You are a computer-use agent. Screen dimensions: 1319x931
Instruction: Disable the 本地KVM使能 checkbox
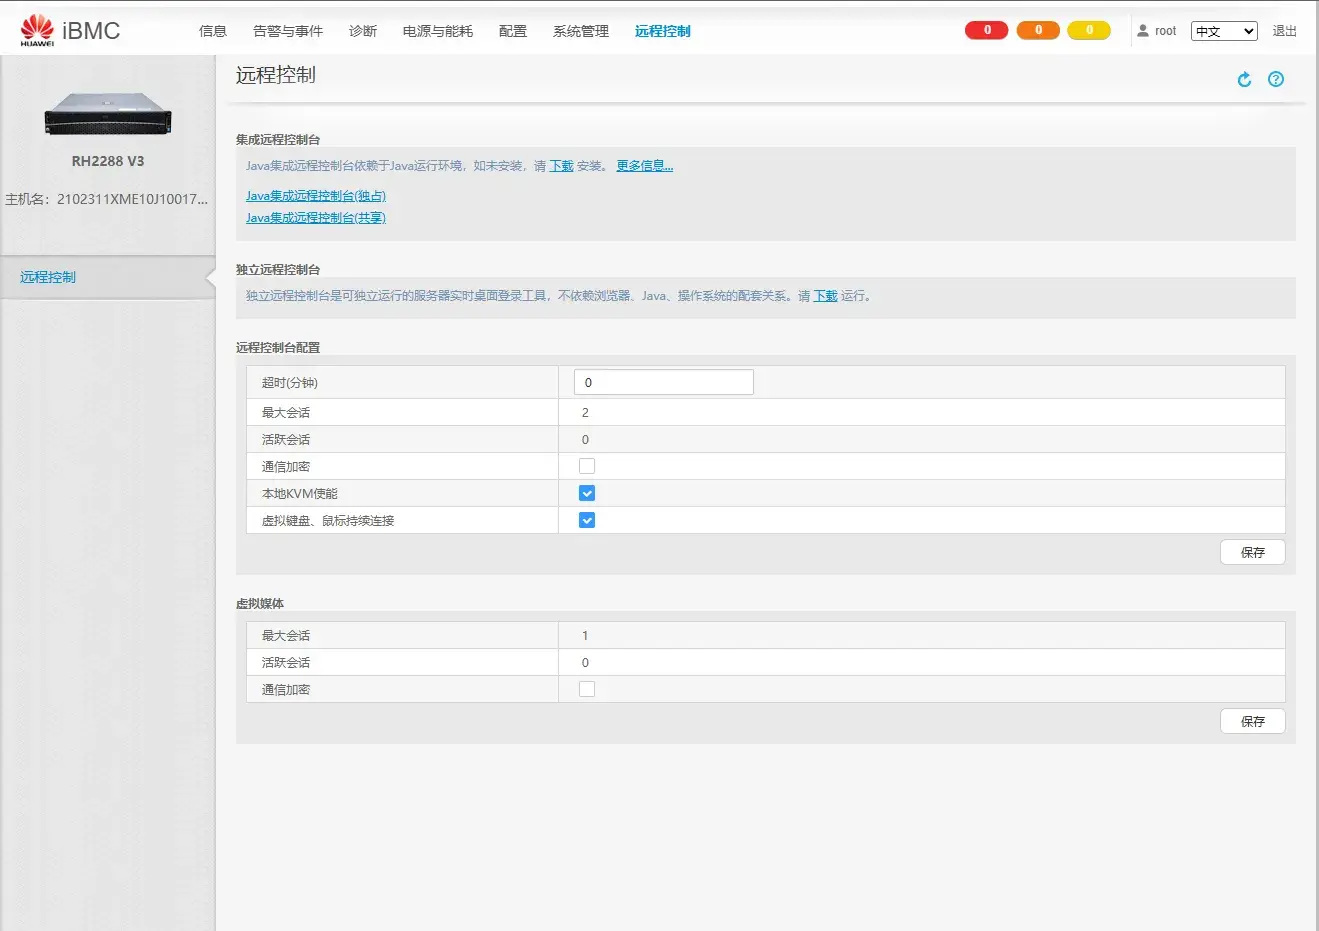pyautogui.click(x=587, y=493)
